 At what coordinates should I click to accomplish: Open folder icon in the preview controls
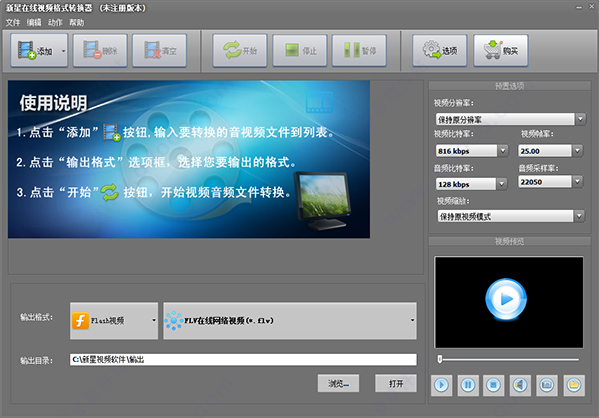click(x=574, y=385)
